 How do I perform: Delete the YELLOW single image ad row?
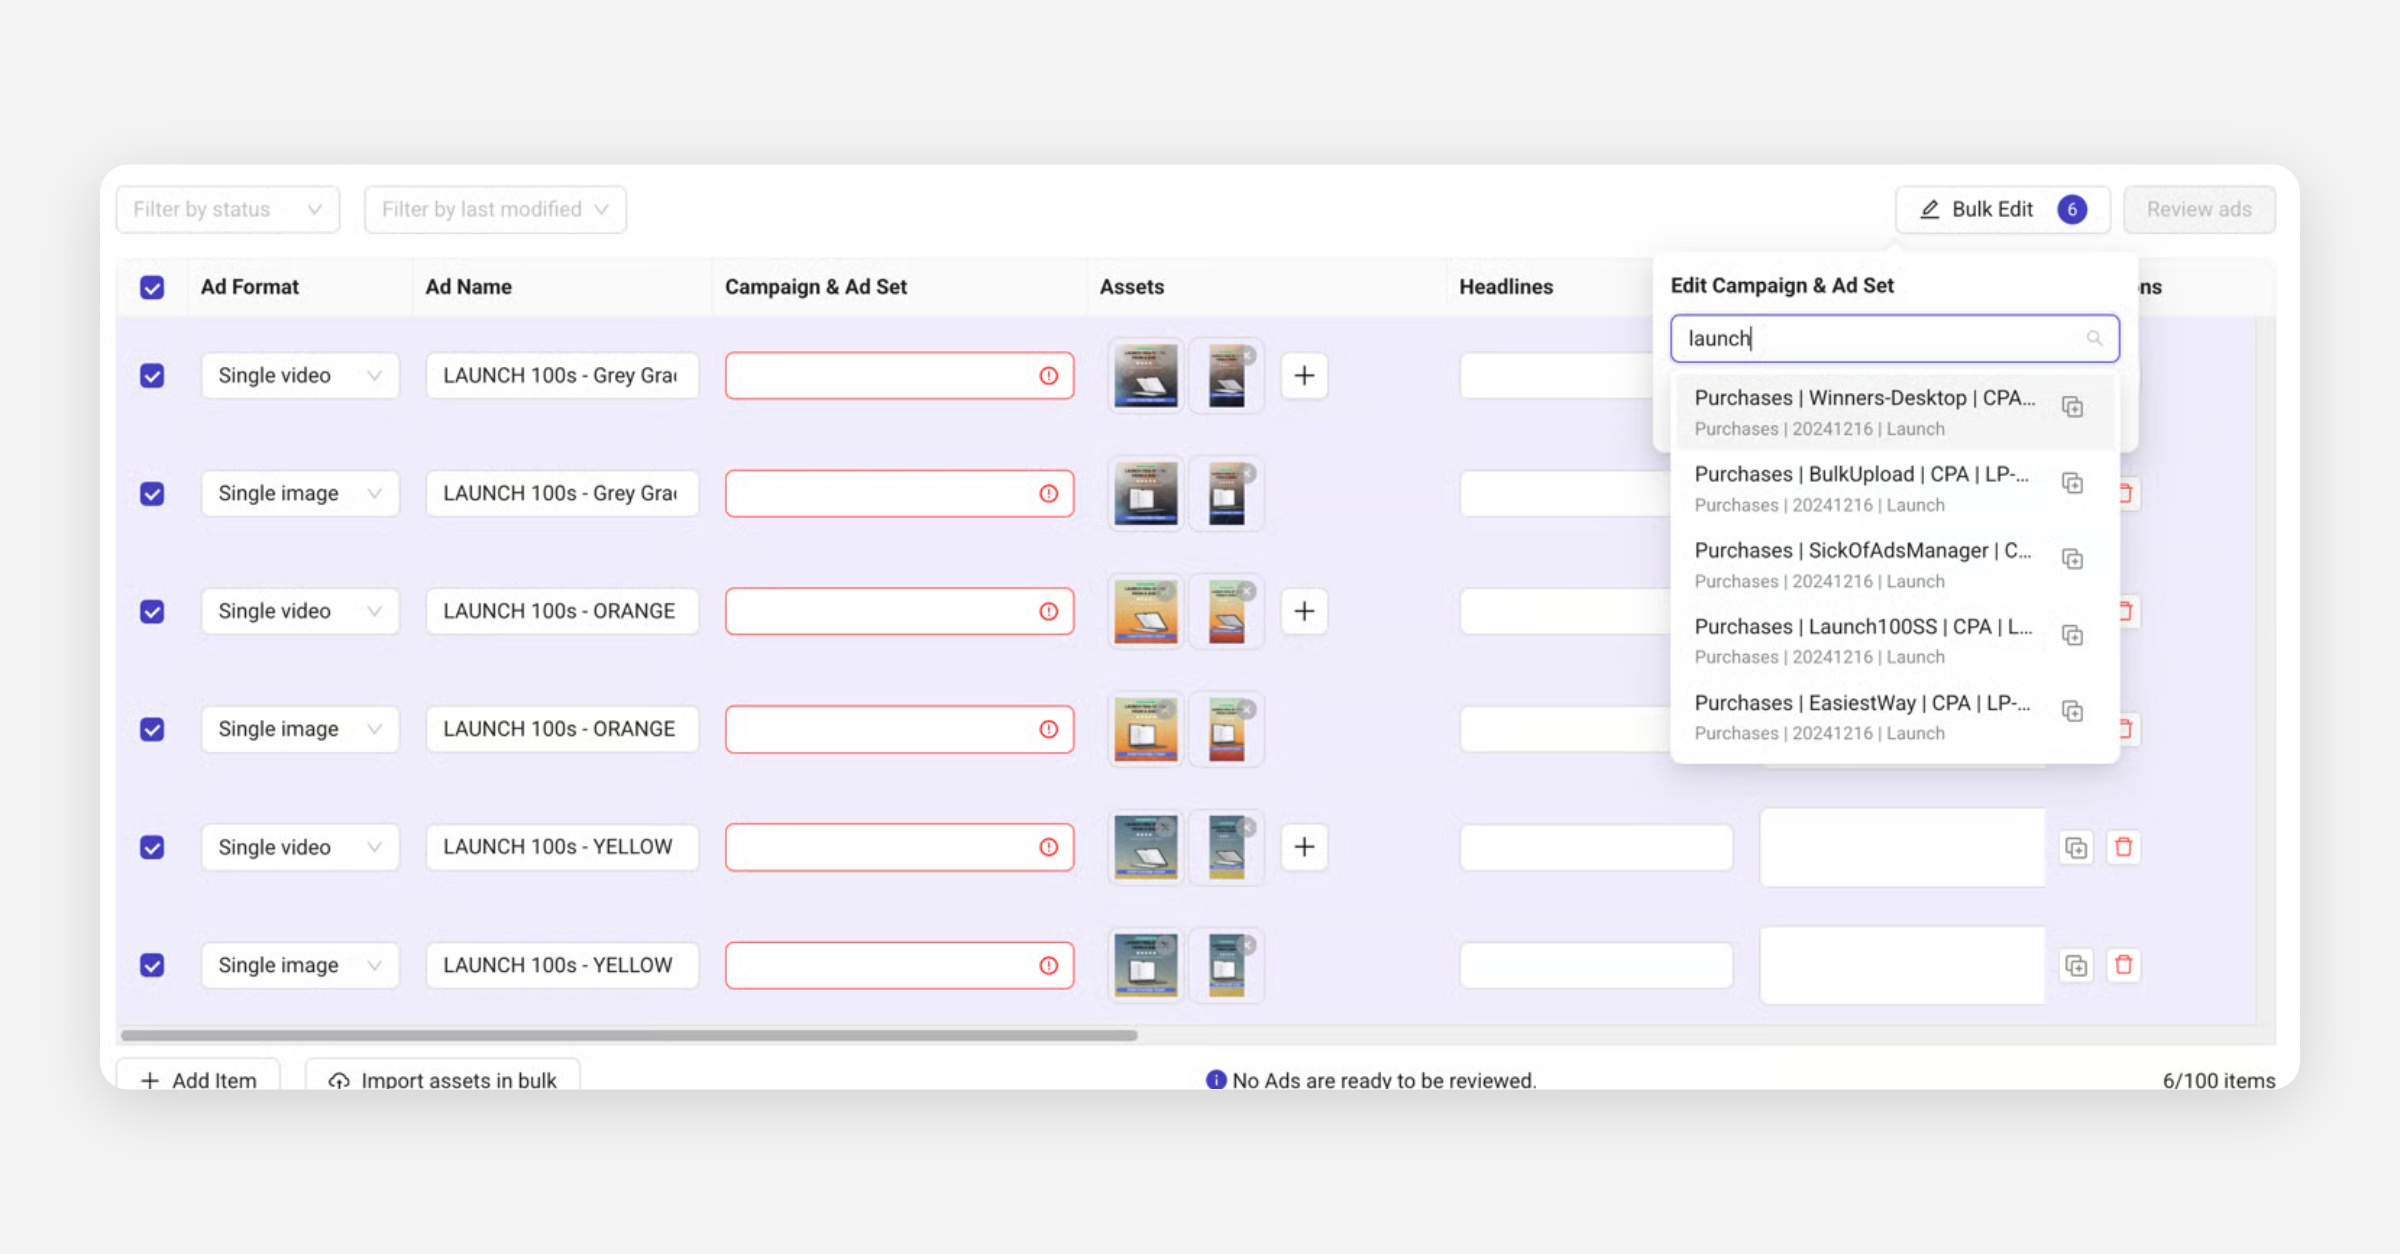(x=2124, y=965)
